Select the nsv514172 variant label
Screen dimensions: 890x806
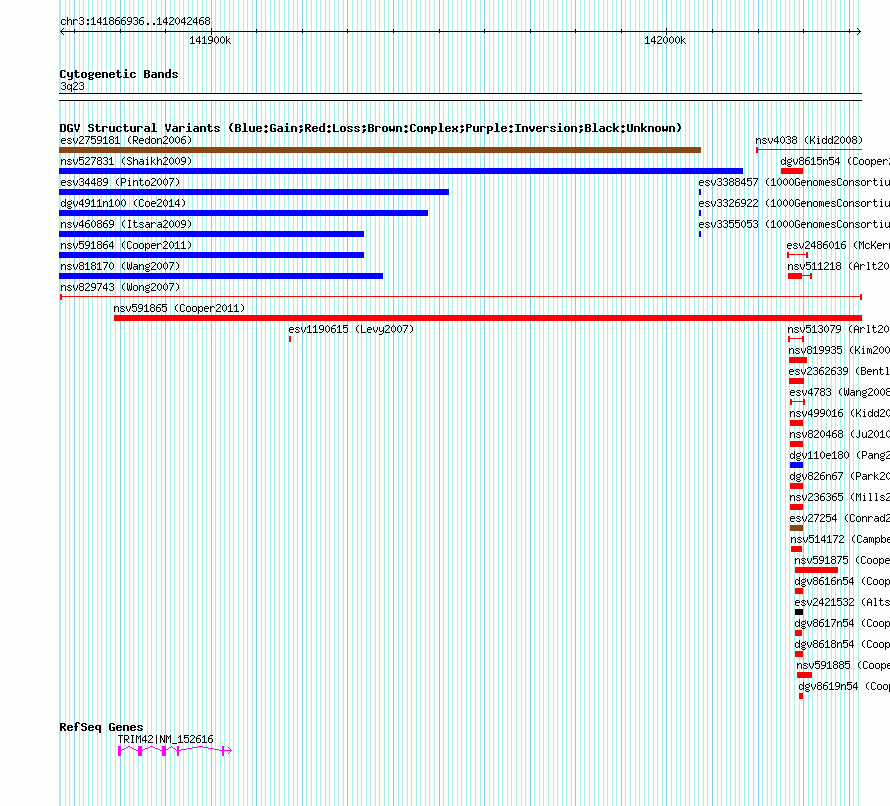pyautogui.click(x=840, y=539)
